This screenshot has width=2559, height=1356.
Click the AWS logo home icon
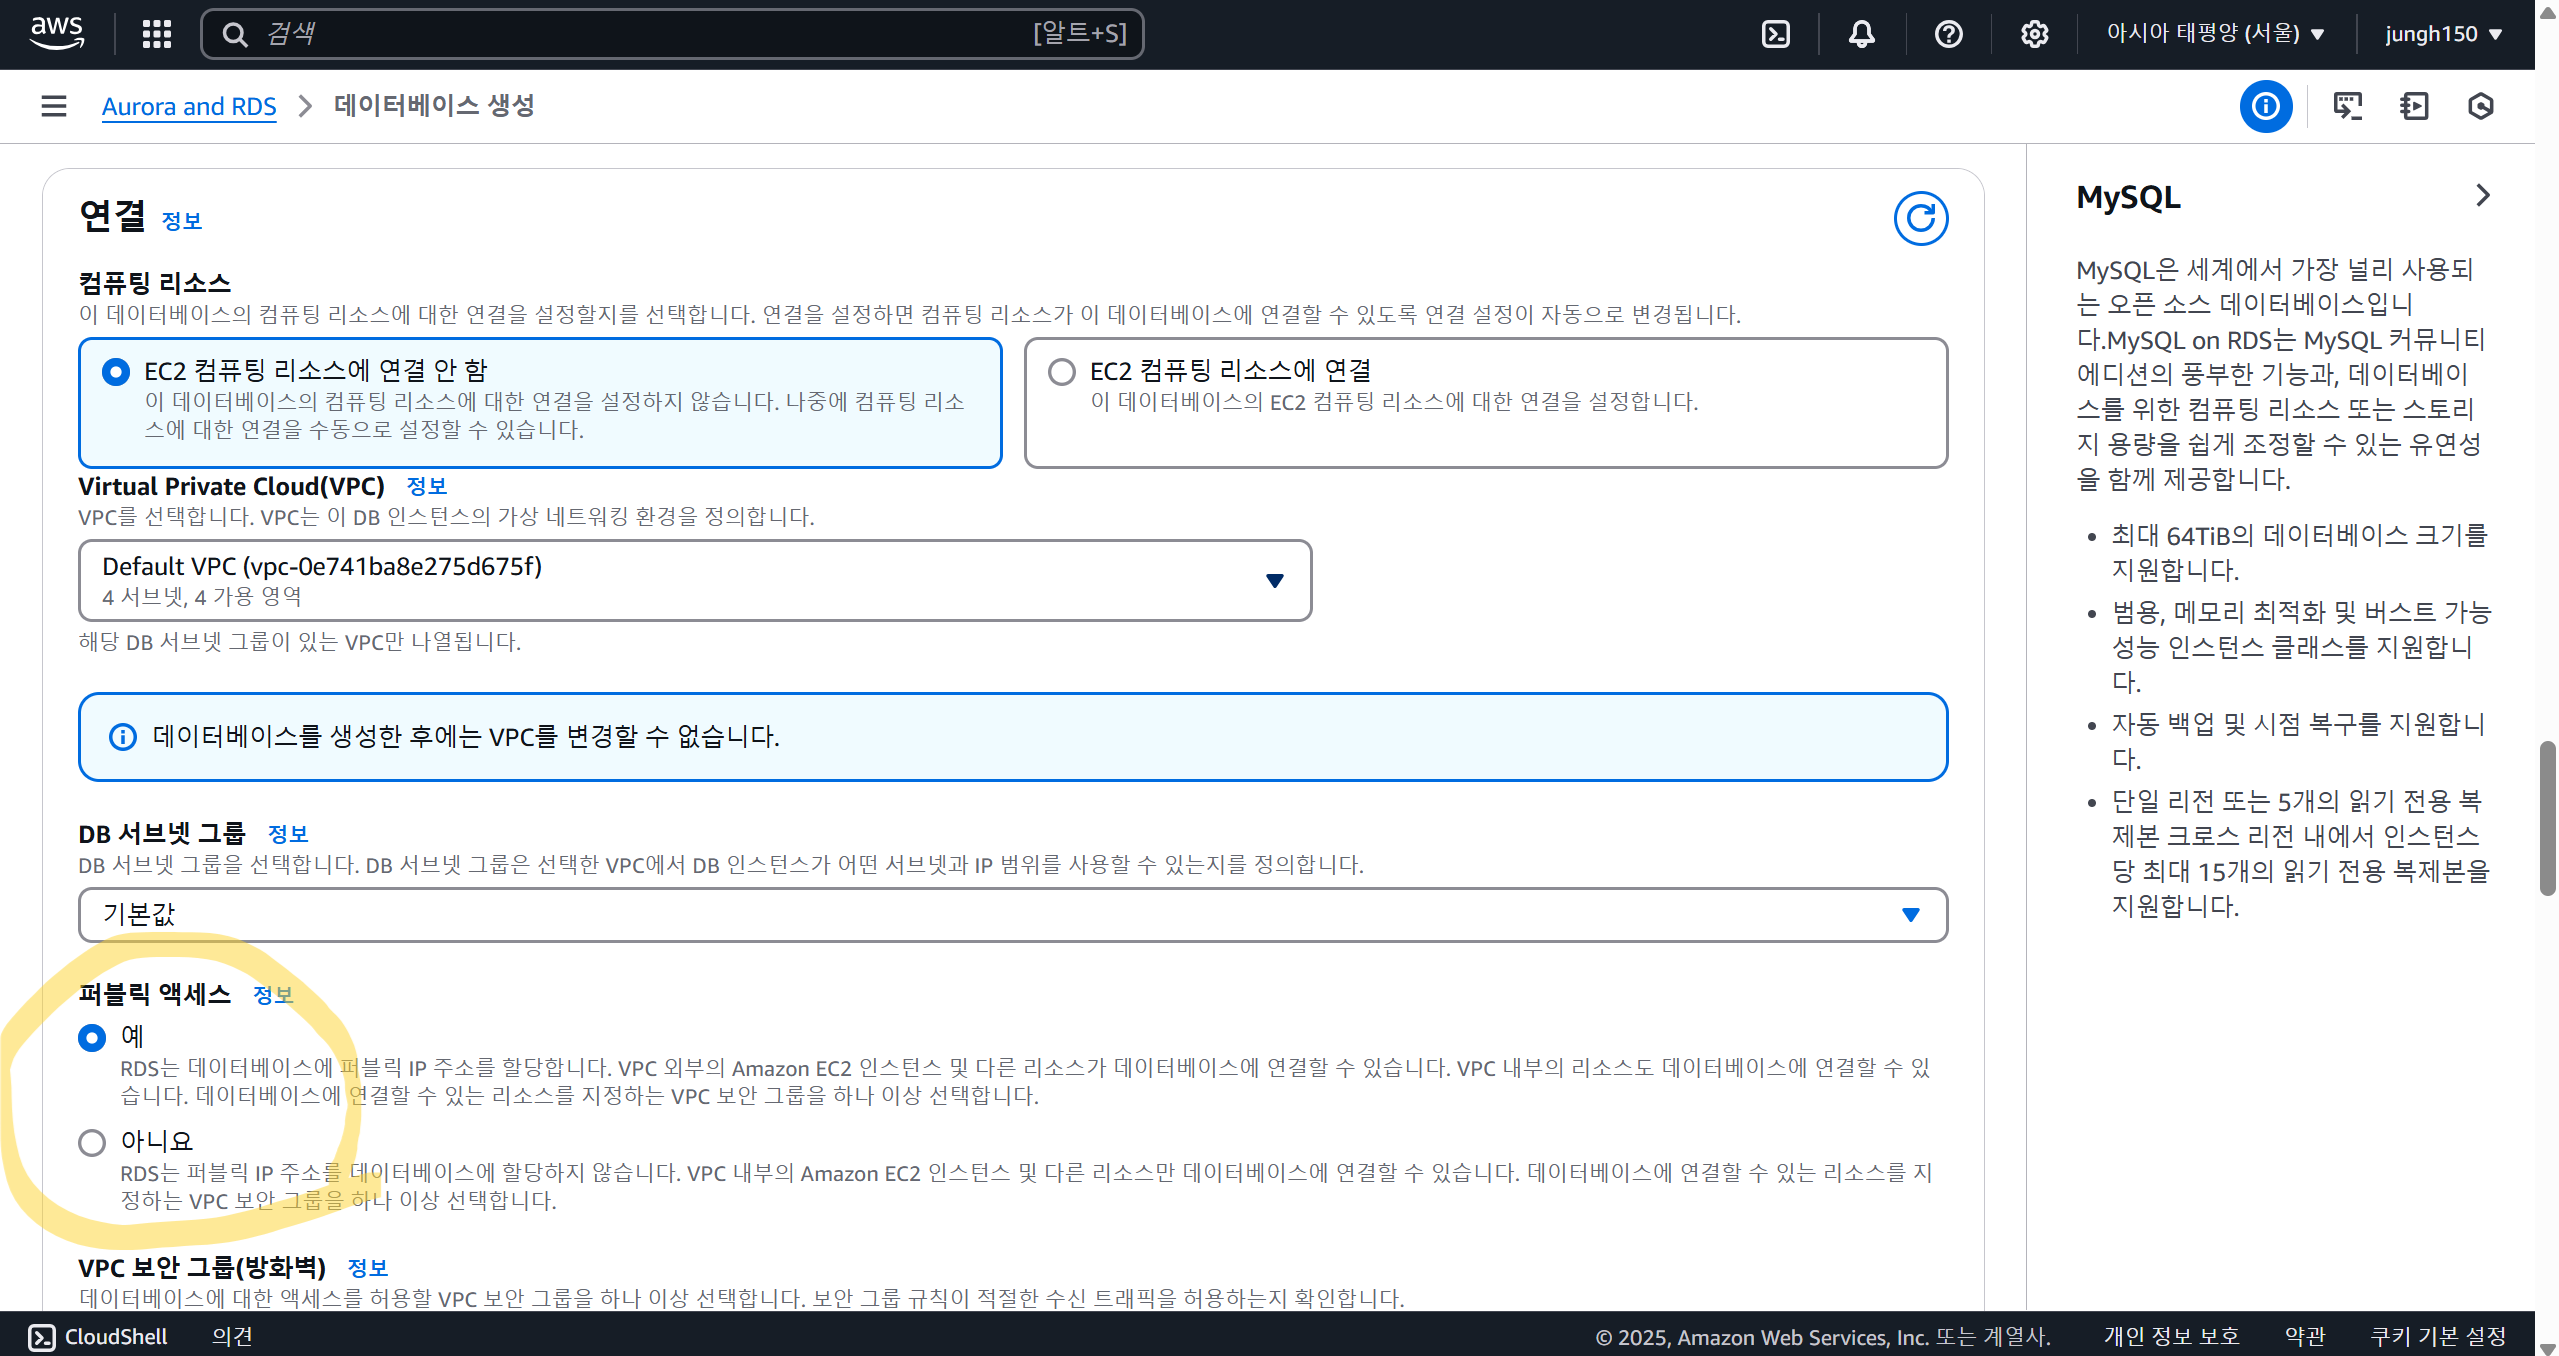pyautogui.click(x=57, y=32)
